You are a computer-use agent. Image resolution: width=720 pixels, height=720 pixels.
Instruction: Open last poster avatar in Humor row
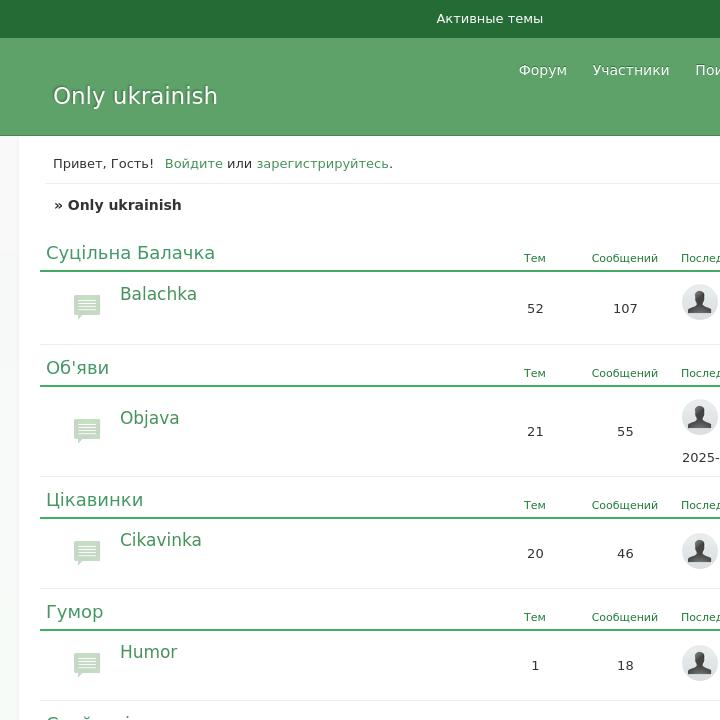(x=699, y=663)
